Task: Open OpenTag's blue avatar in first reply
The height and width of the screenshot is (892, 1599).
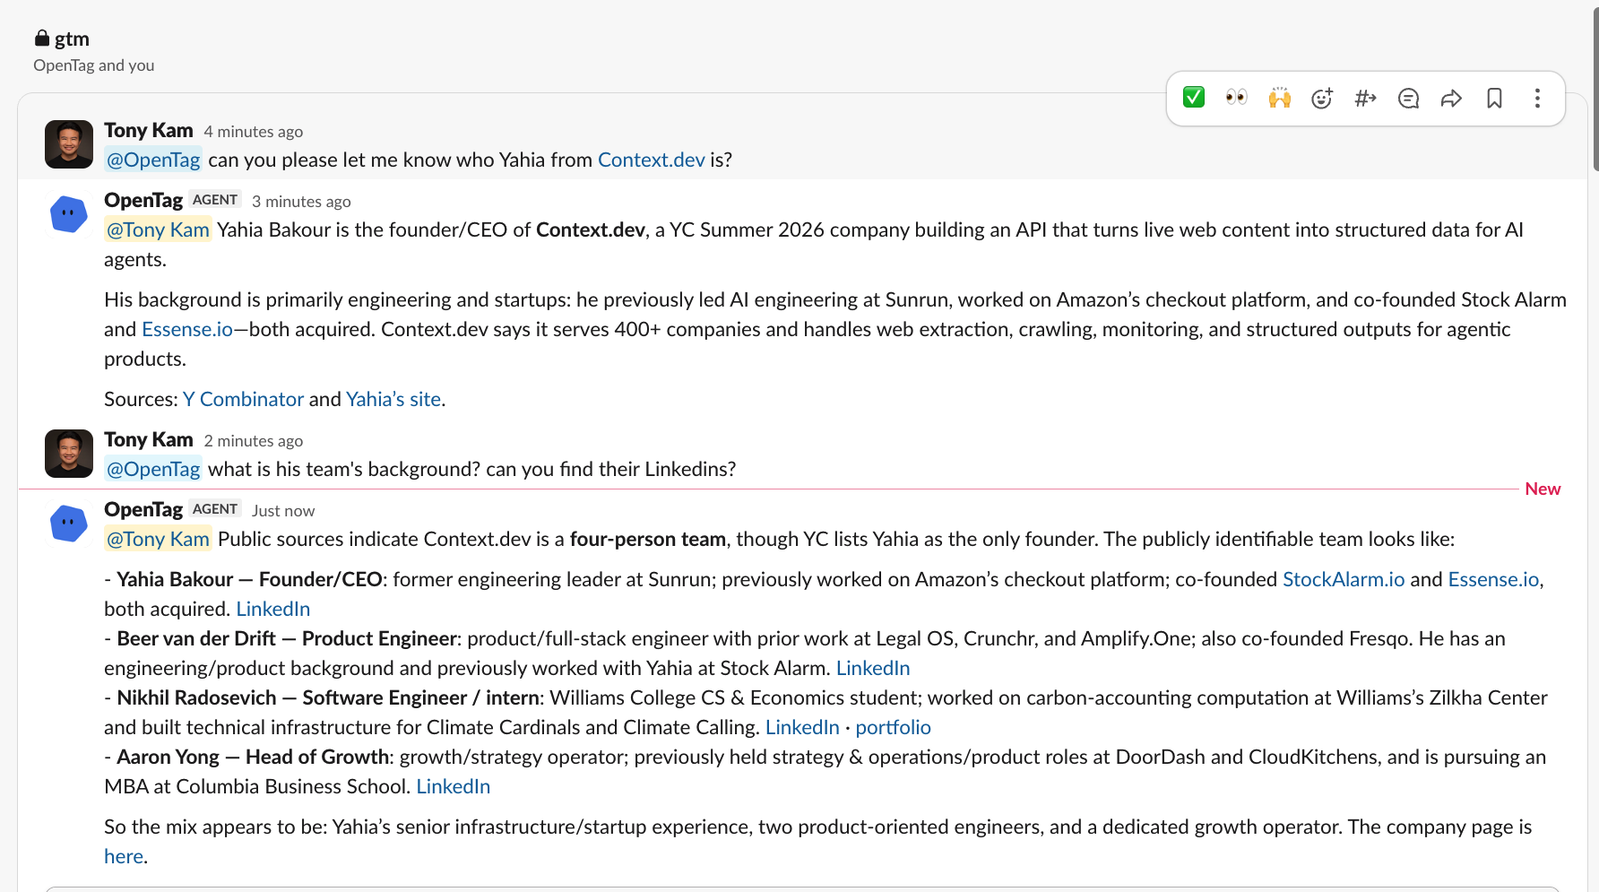Action: point(69,214)
